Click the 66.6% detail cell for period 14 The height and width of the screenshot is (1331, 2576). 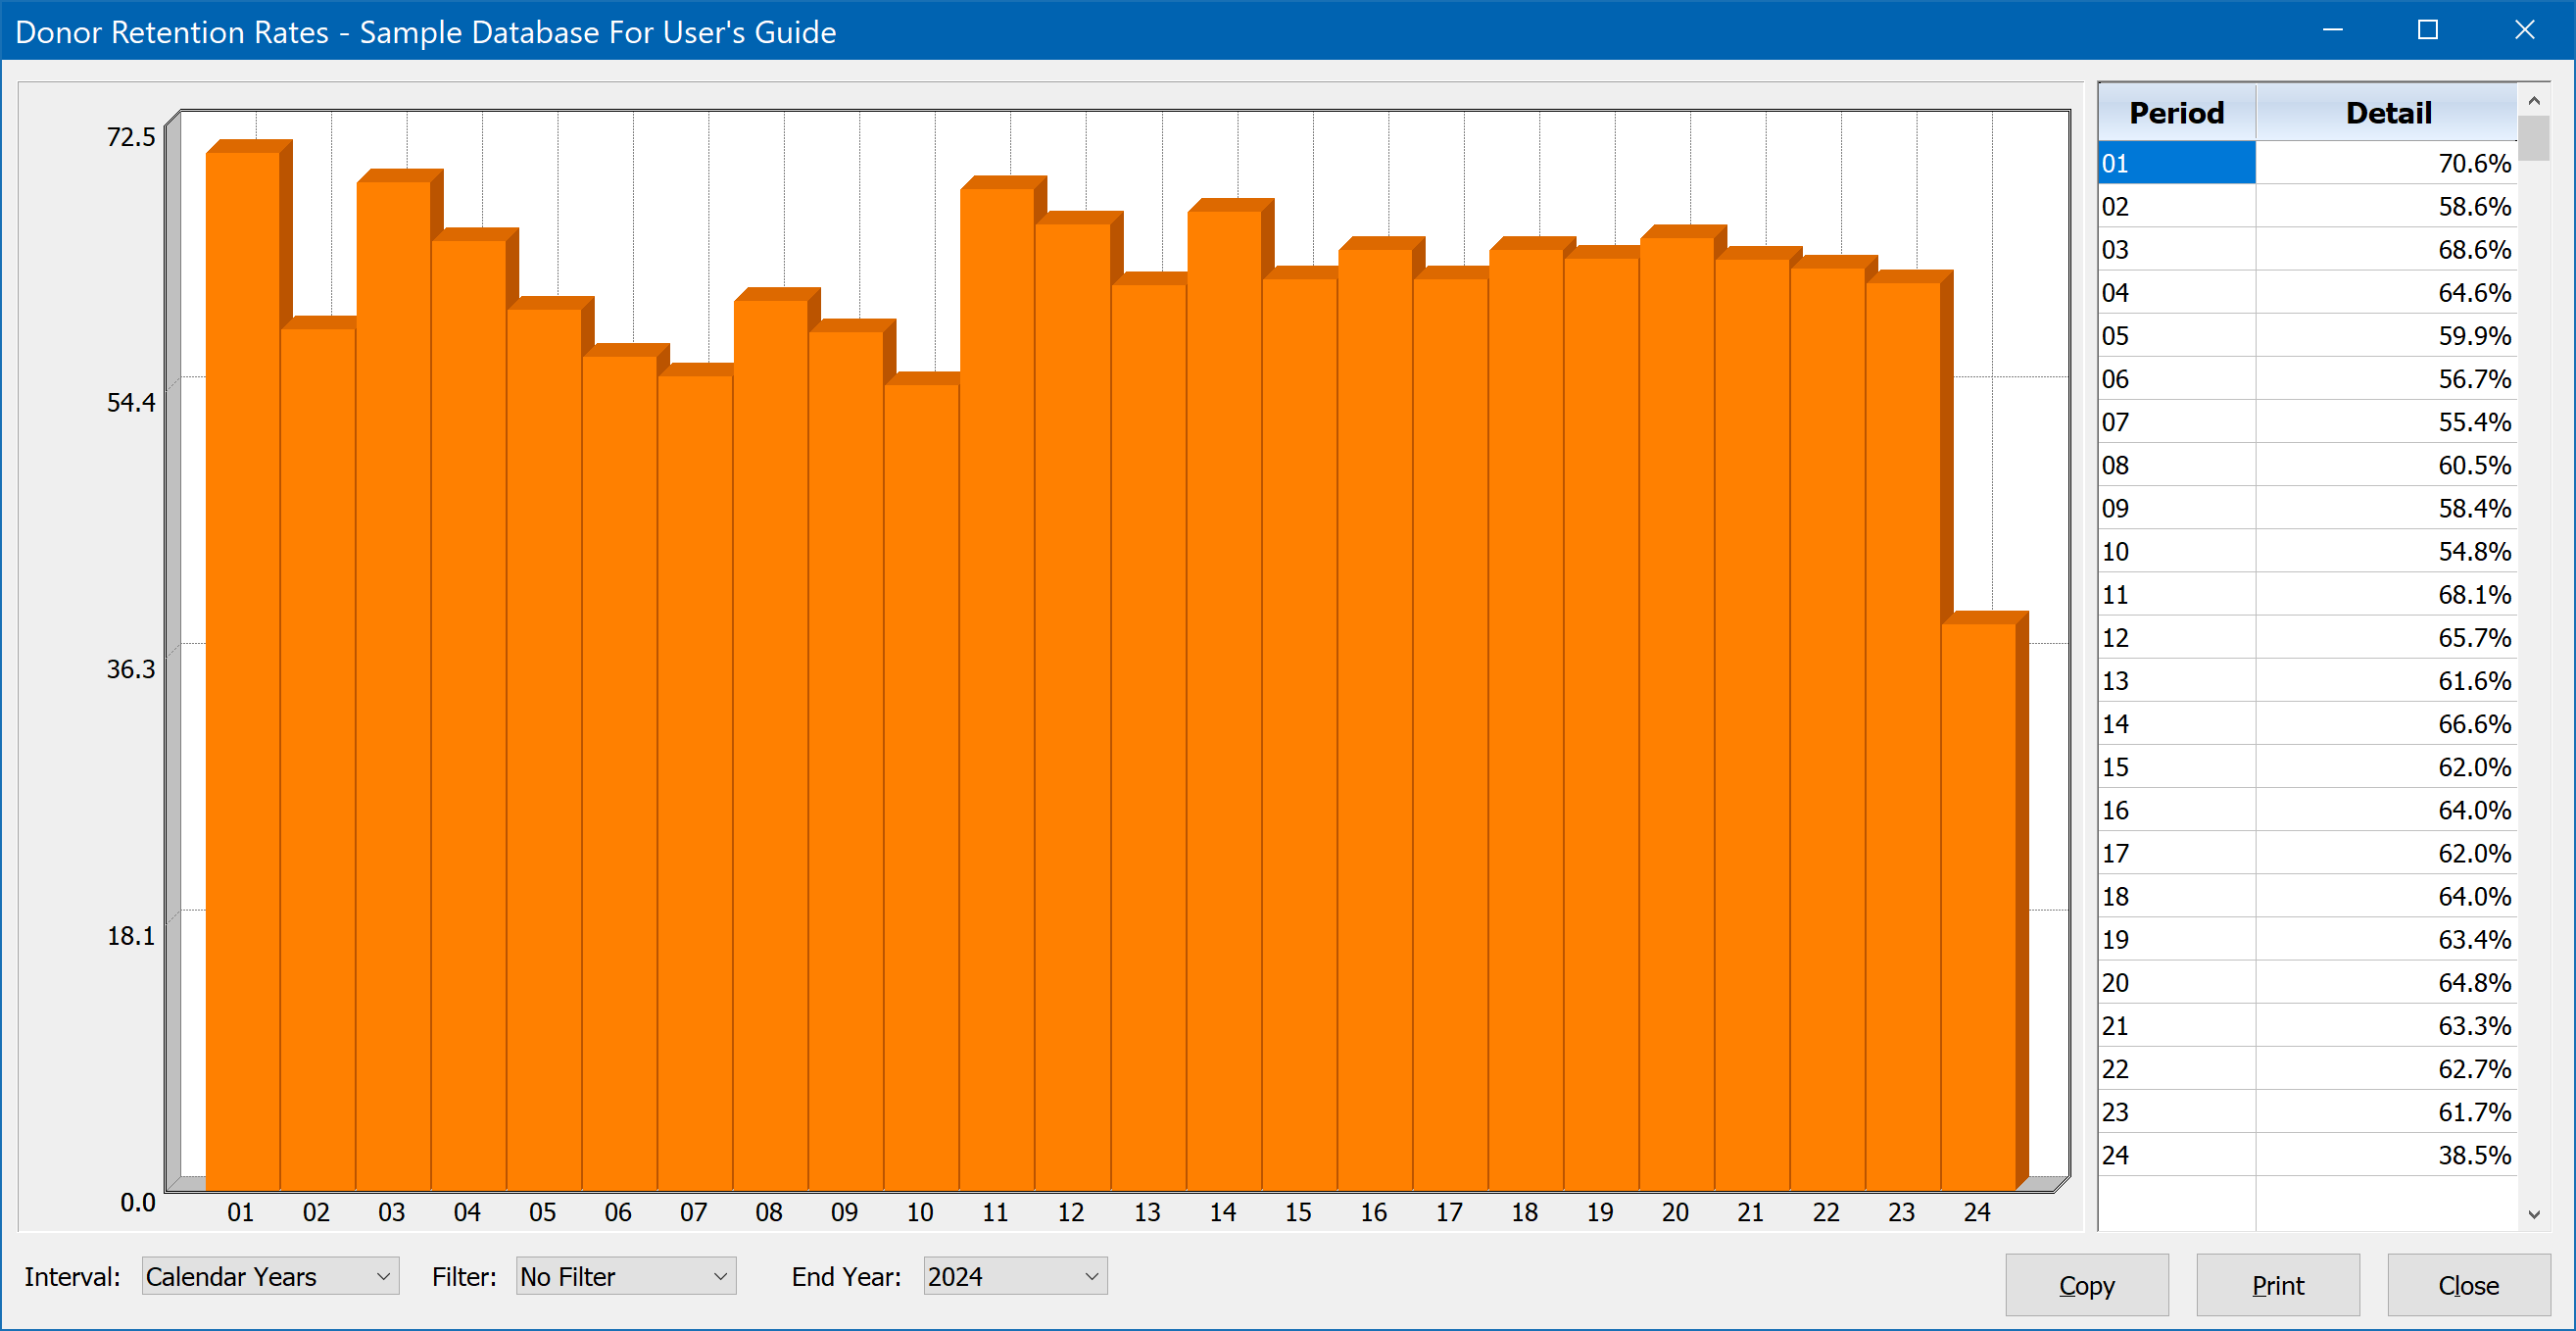(2387, 723)
